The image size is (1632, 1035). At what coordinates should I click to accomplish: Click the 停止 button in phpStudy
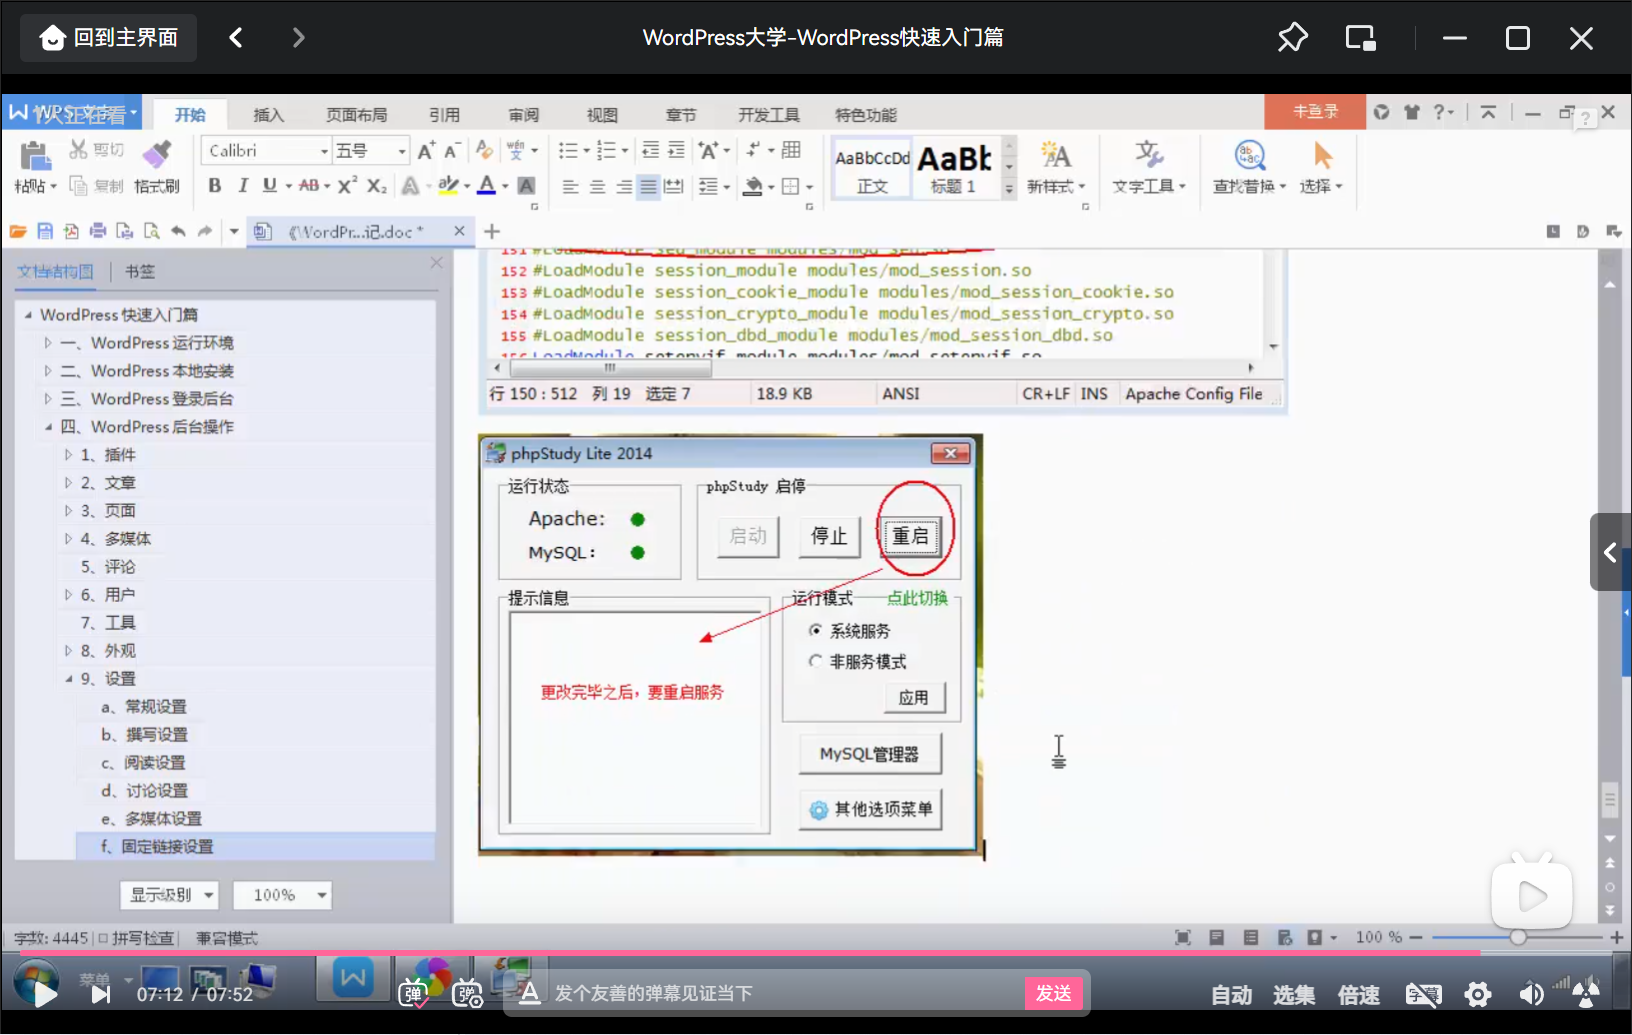click(x=829, y=536)
